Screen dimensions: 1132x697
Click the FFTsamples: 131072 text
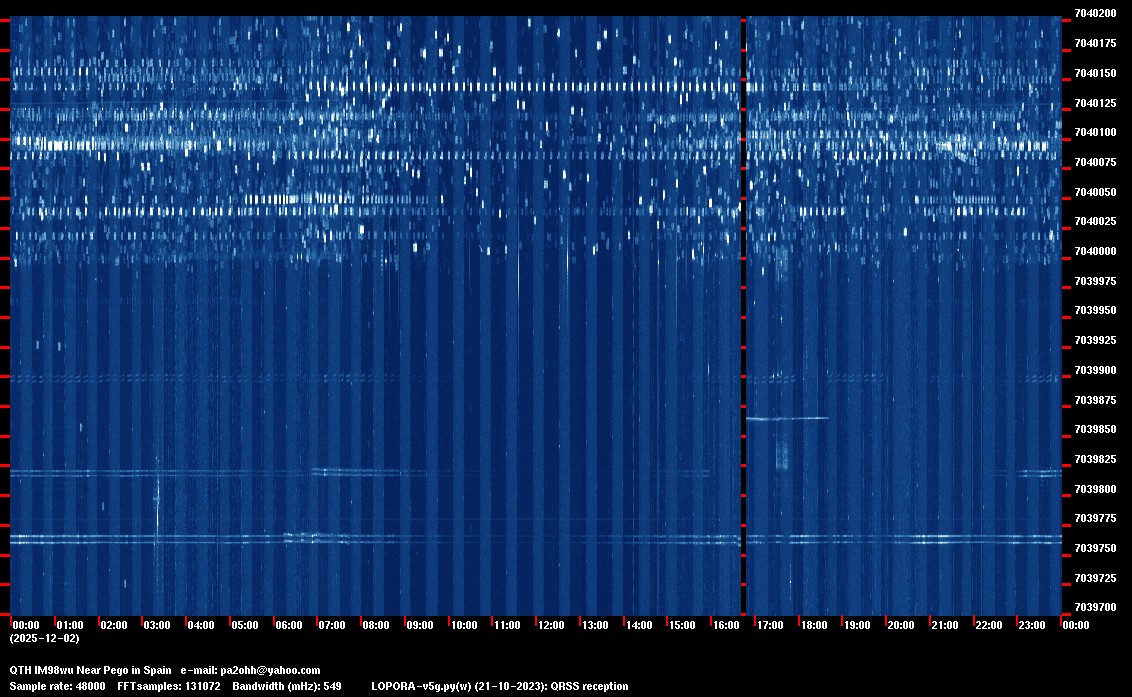169,686
